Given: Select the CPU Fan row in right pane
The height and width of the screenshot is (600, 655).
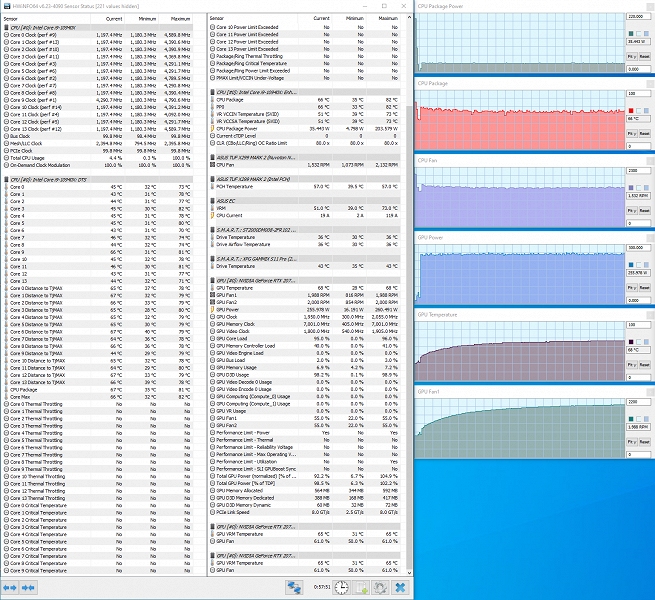Looking at the screenshot, I should tap(305, 165).
